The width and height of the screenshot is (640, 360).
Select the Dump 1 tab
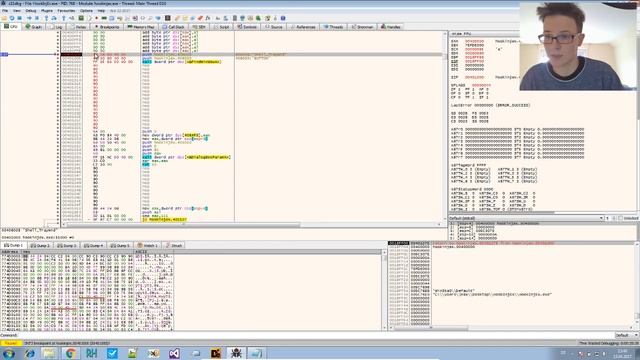[x=13, y=245]
